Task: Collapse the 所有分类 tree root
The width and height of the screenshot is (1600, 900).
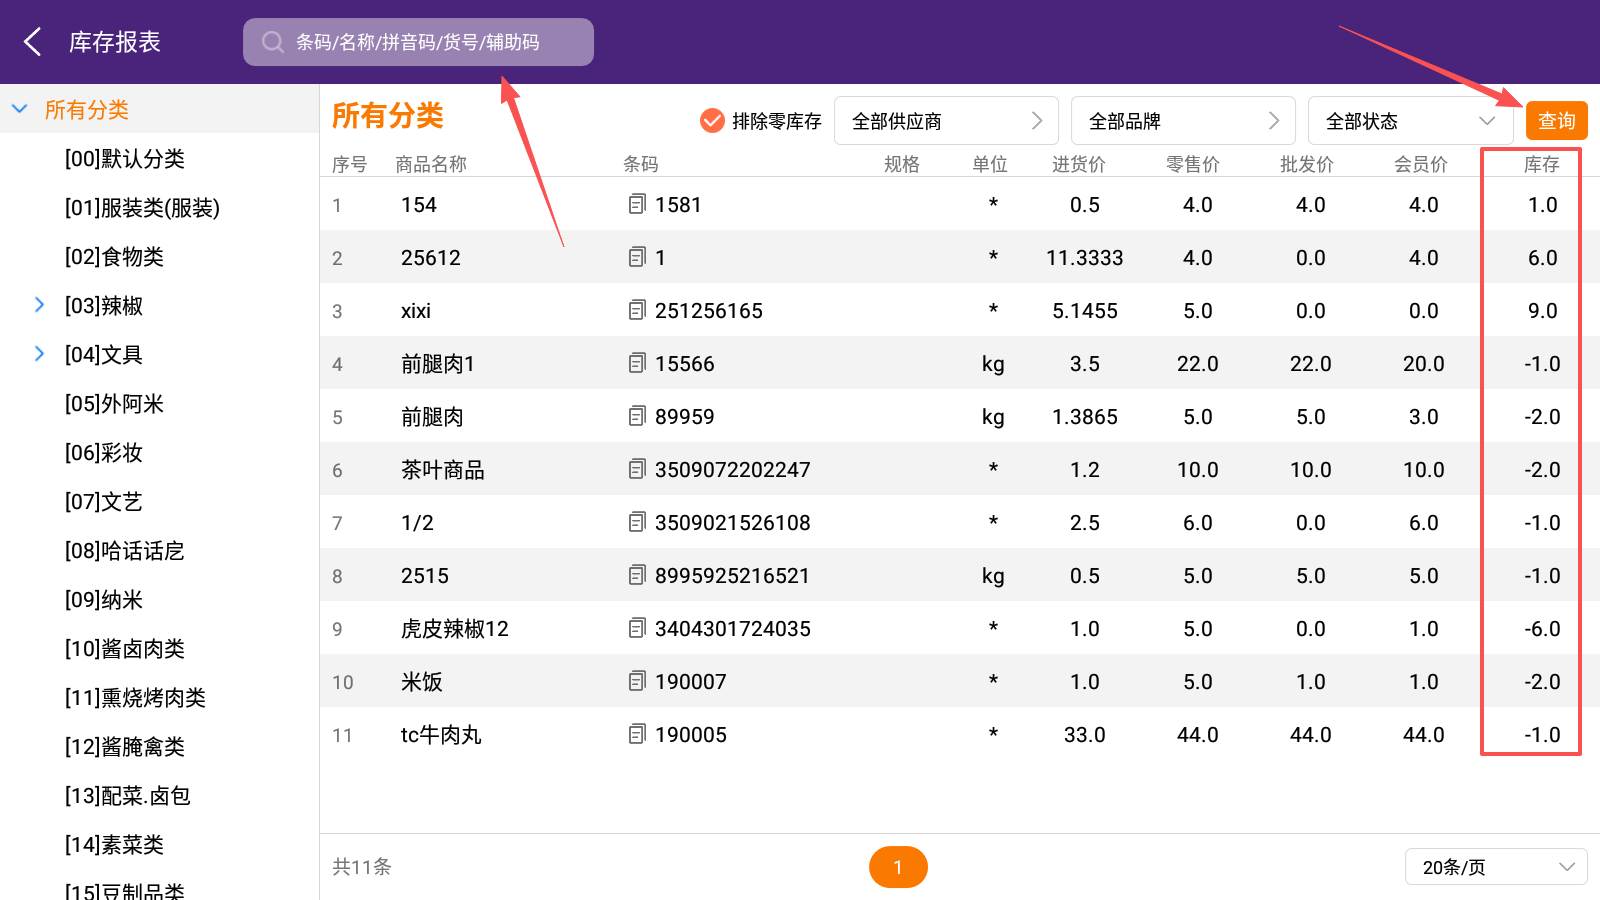Action: 20,110
